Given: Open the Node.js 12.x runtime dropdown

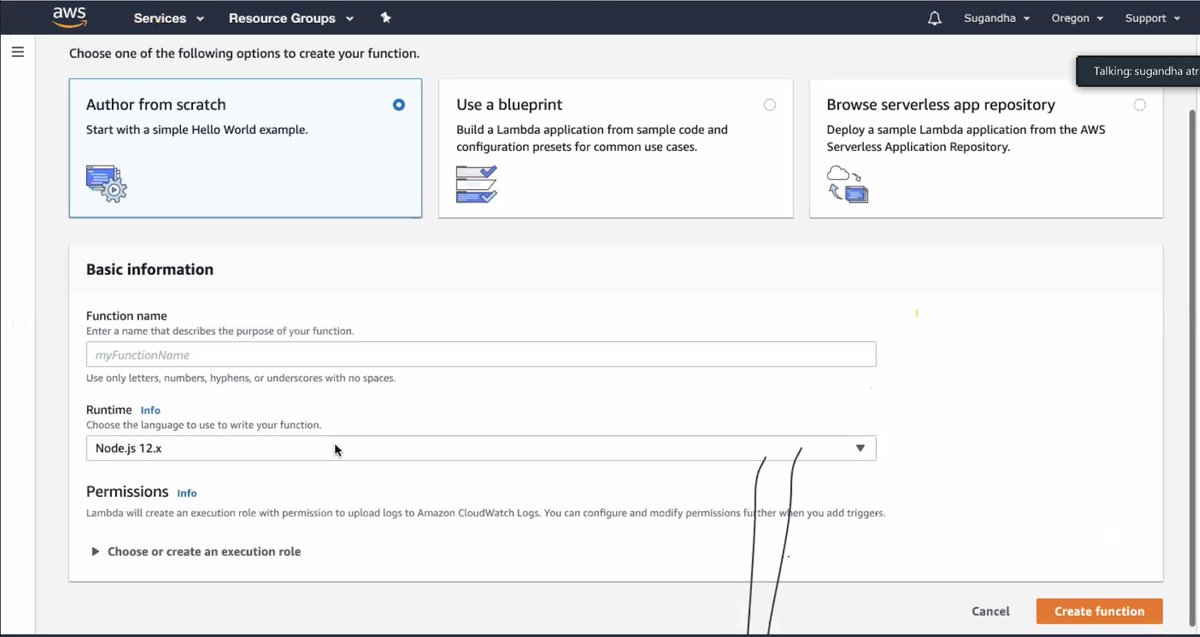Looking at the screenshot, I should (481, 448).
